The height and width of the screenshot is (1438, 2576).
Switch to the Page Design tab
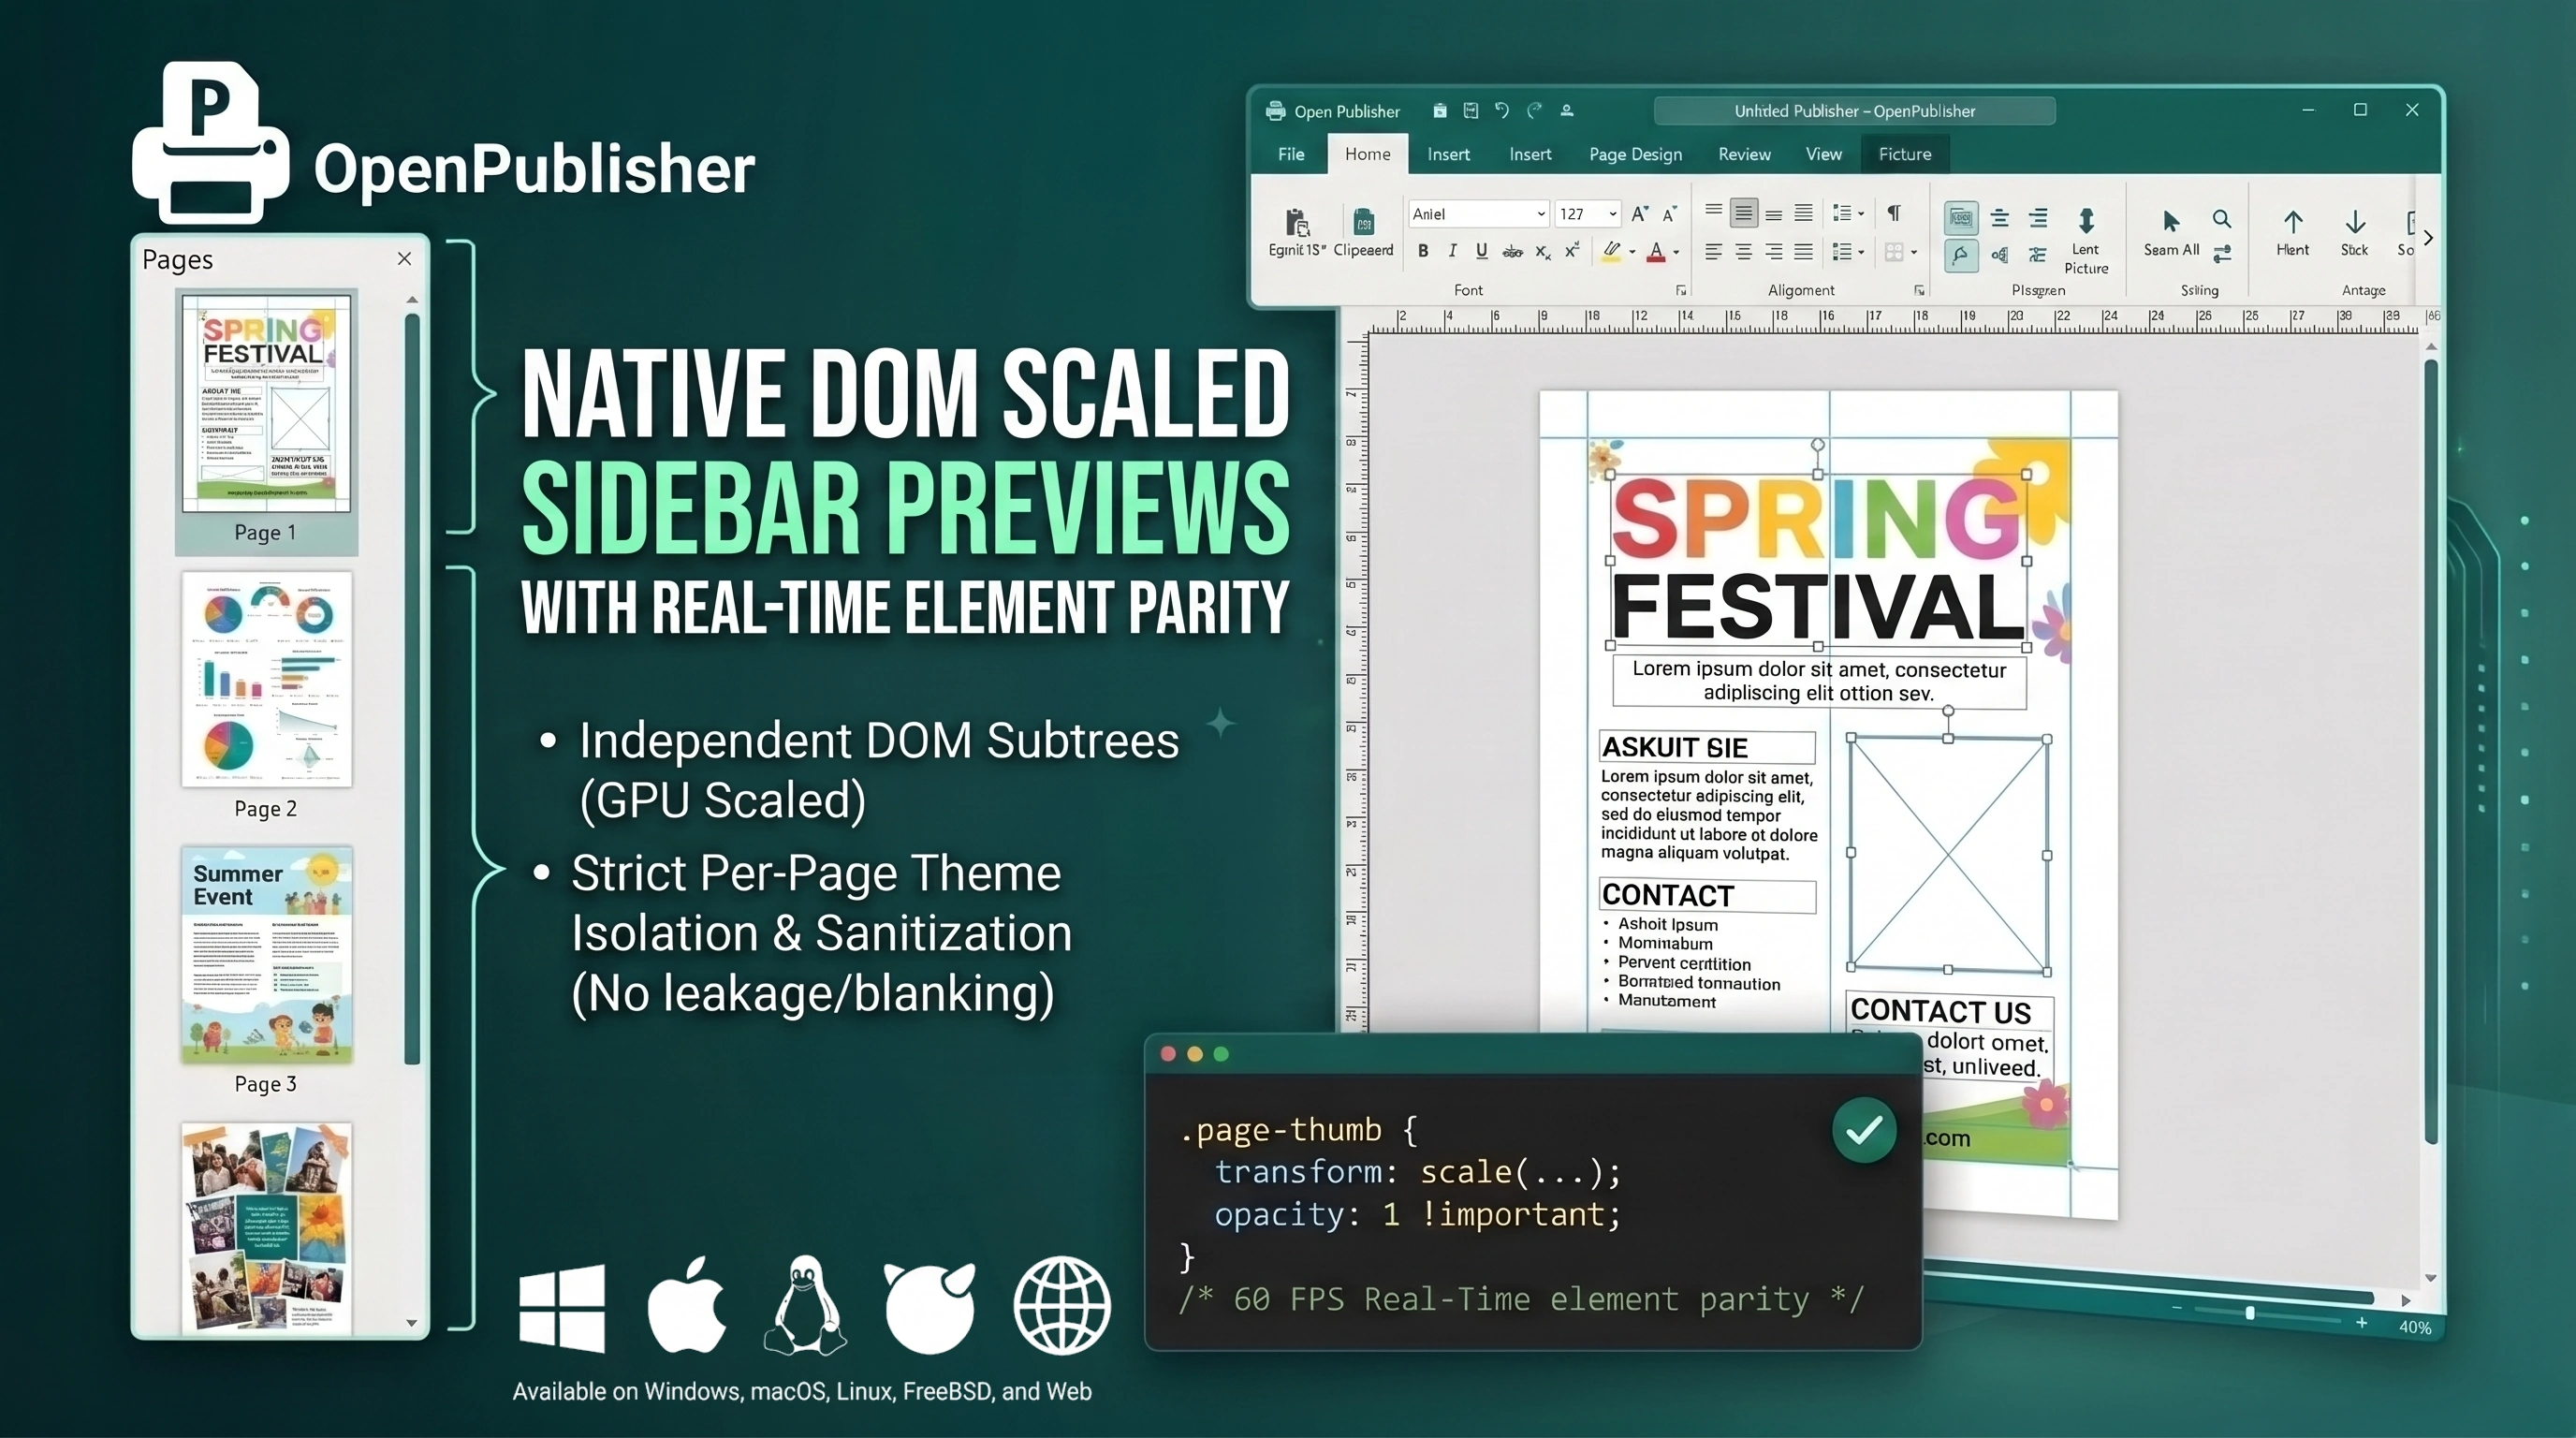pos(1635,154)
